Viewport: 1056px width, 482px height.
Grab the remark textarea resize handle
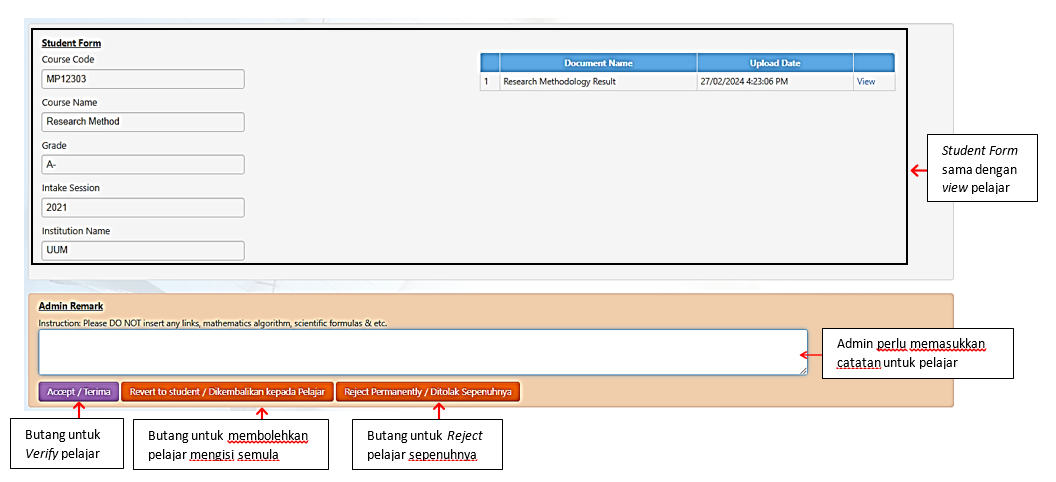(803, 371)
